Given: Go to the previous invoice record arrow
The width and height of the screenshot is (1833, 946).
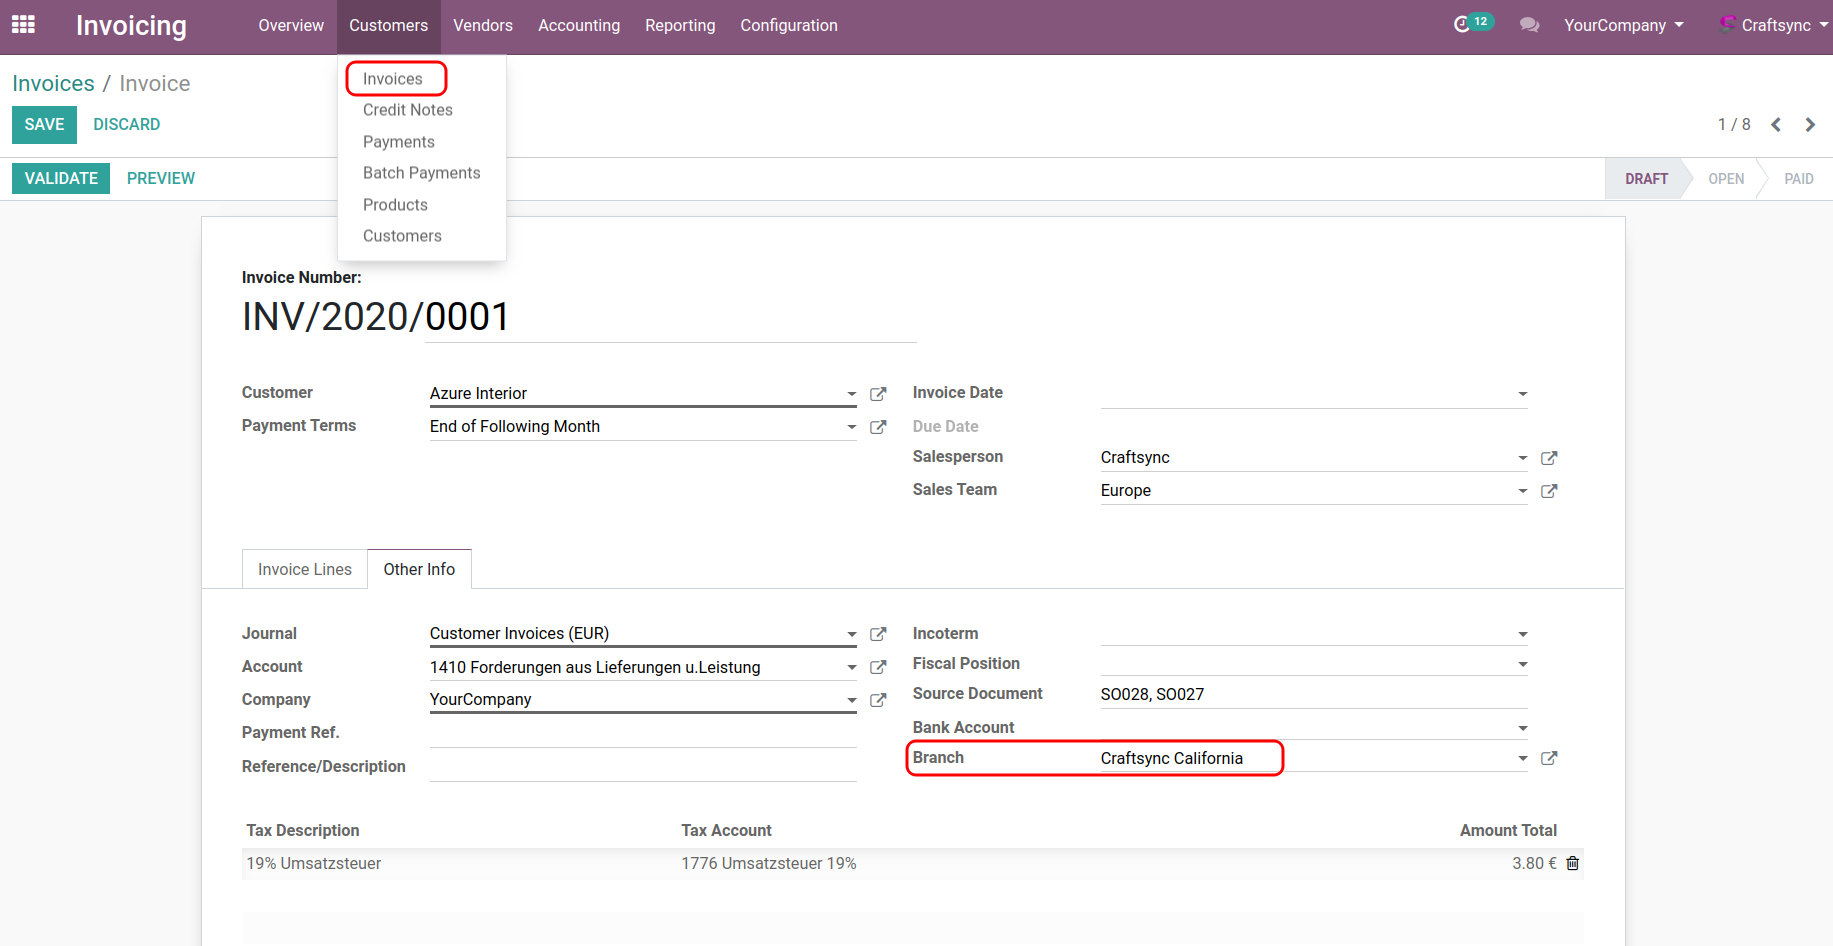Looking at the screenshot, I should pyautogui.click(x=1776, y=125).
